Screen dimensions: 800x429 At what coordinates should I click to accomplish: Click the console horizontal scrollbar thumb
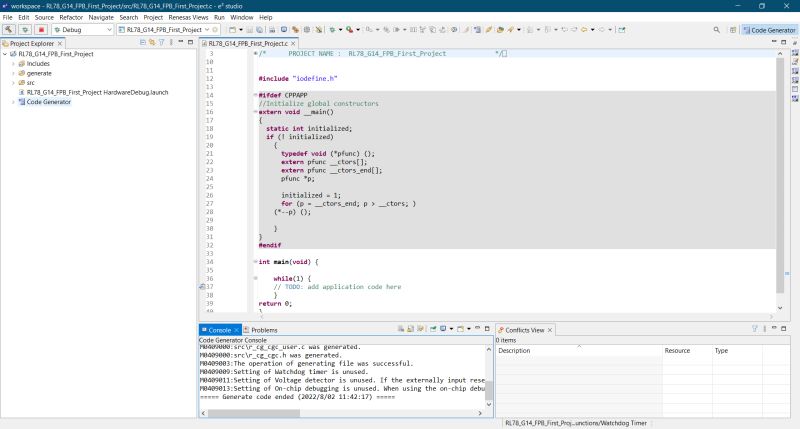[x=254, y=413]
